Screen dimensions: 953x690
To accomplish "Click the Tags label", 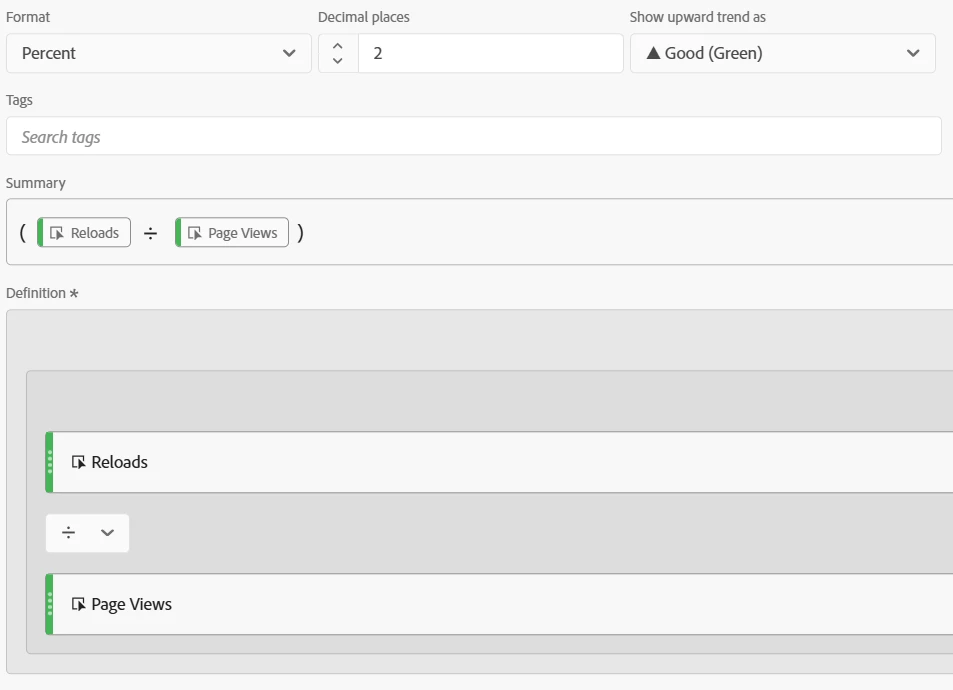I will [19, 100].
